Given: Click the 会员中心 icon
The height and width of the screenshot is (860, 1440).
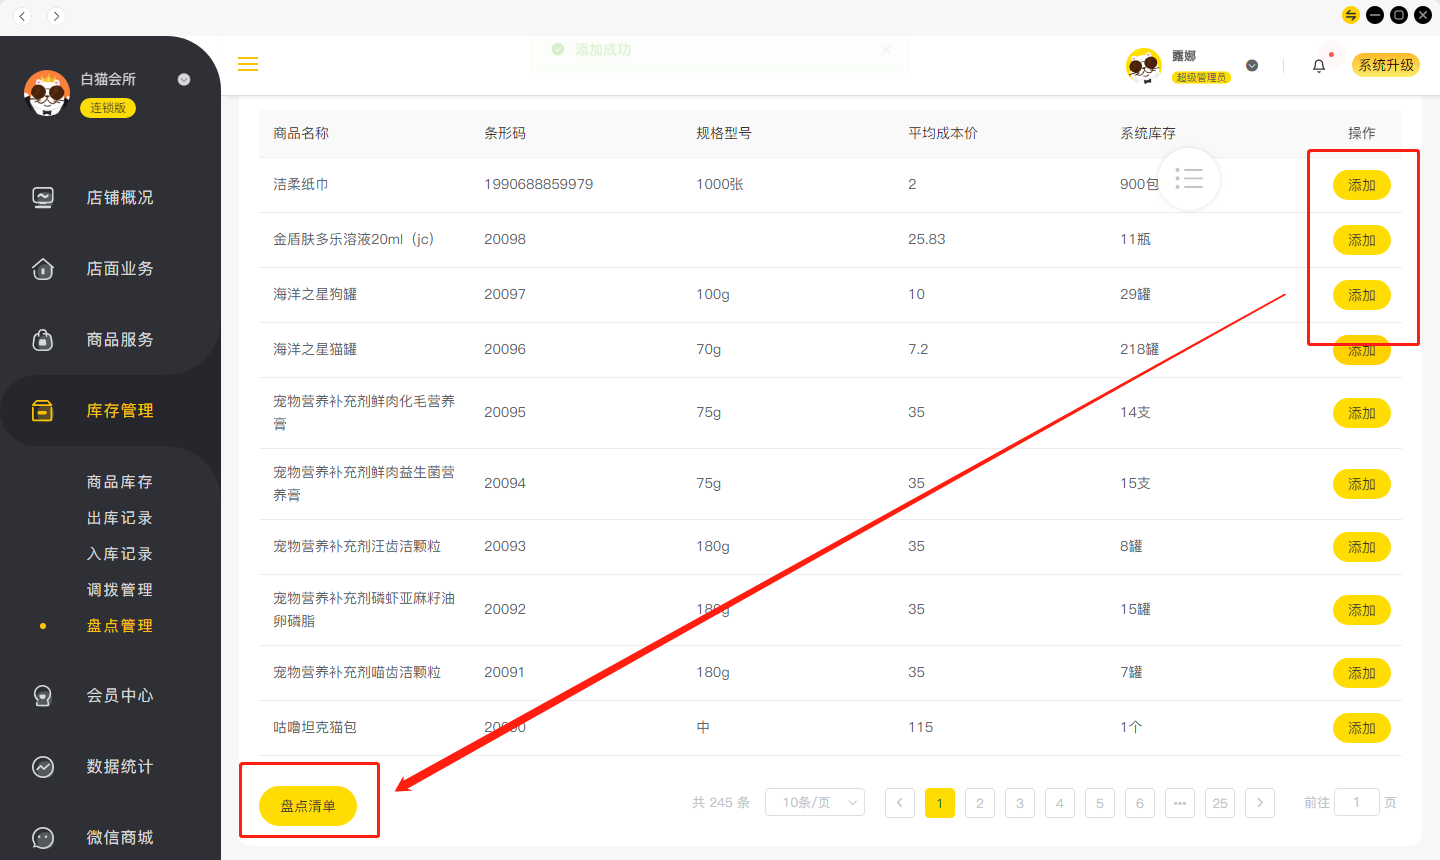Looking at the screenshot, I should coord(43,695).
